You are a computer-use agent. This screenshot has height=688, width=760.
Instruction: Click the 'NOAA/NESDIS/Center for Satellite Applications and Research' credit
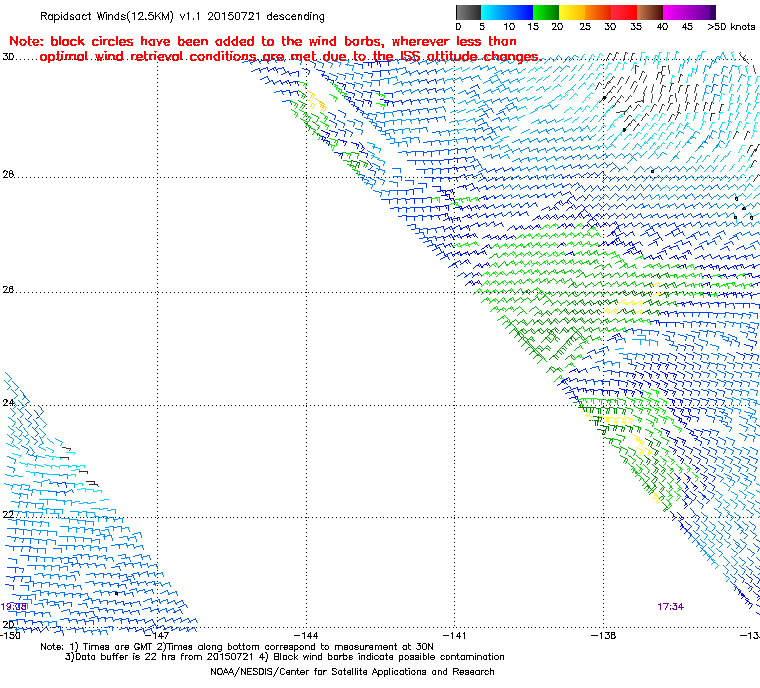click(352, 672)
